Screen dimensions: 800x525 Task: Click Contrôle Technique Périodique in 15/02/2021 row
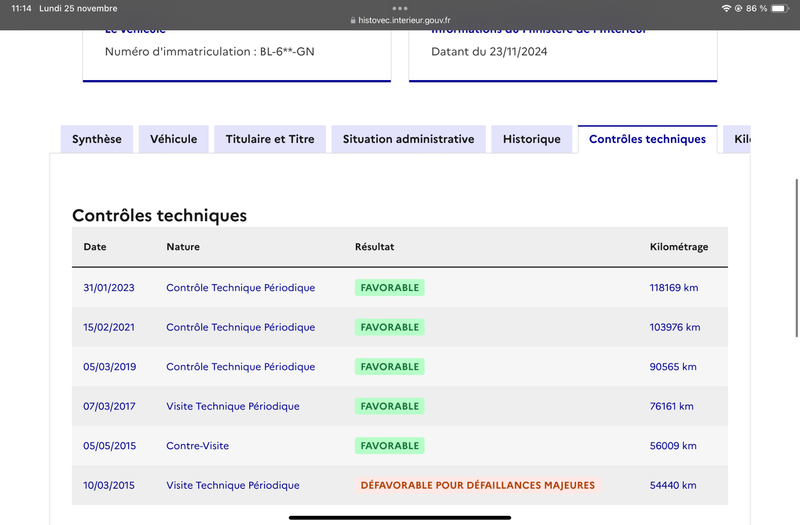tap(240, 327)
